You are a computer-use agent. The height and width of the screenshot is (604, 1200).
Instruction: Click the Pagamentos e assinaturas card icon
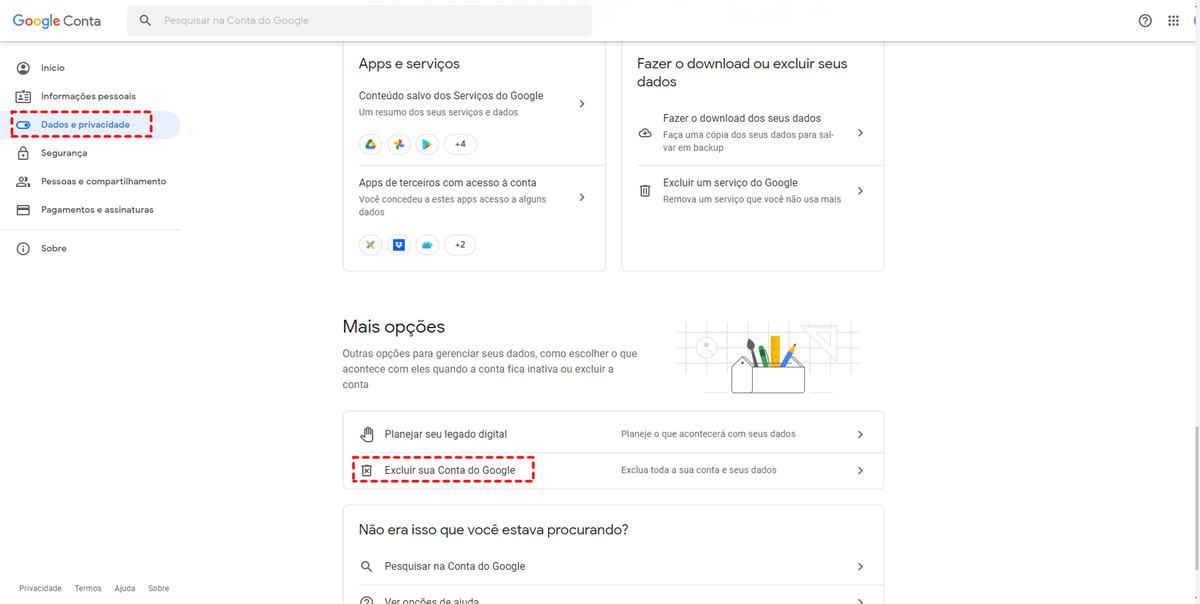pos(23,210)
